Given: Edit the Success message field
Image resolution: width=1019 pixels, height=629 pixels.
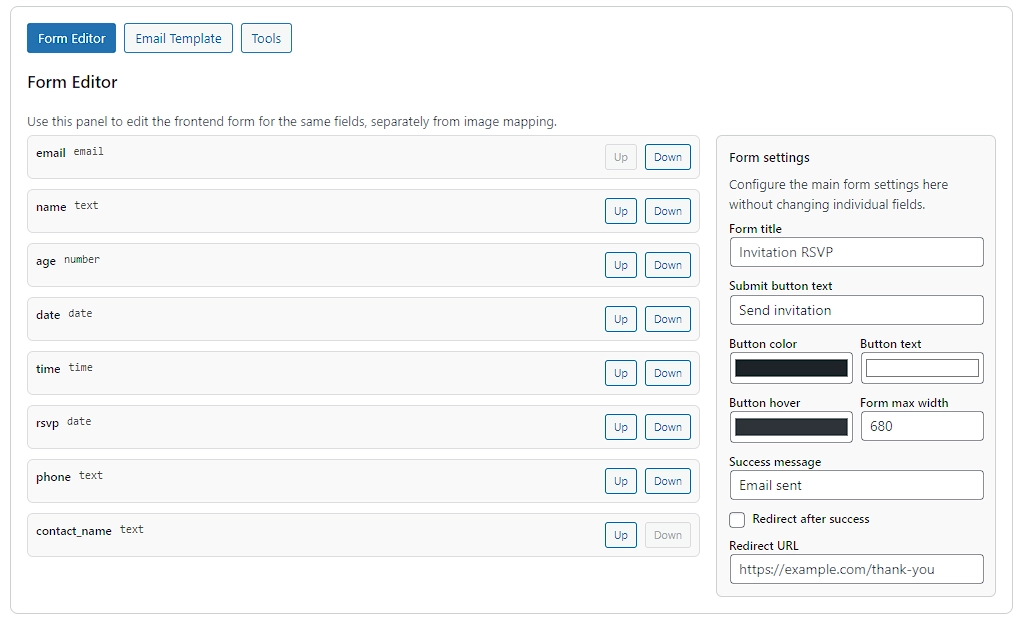Looking at the screenshot, I should point(856,485).
